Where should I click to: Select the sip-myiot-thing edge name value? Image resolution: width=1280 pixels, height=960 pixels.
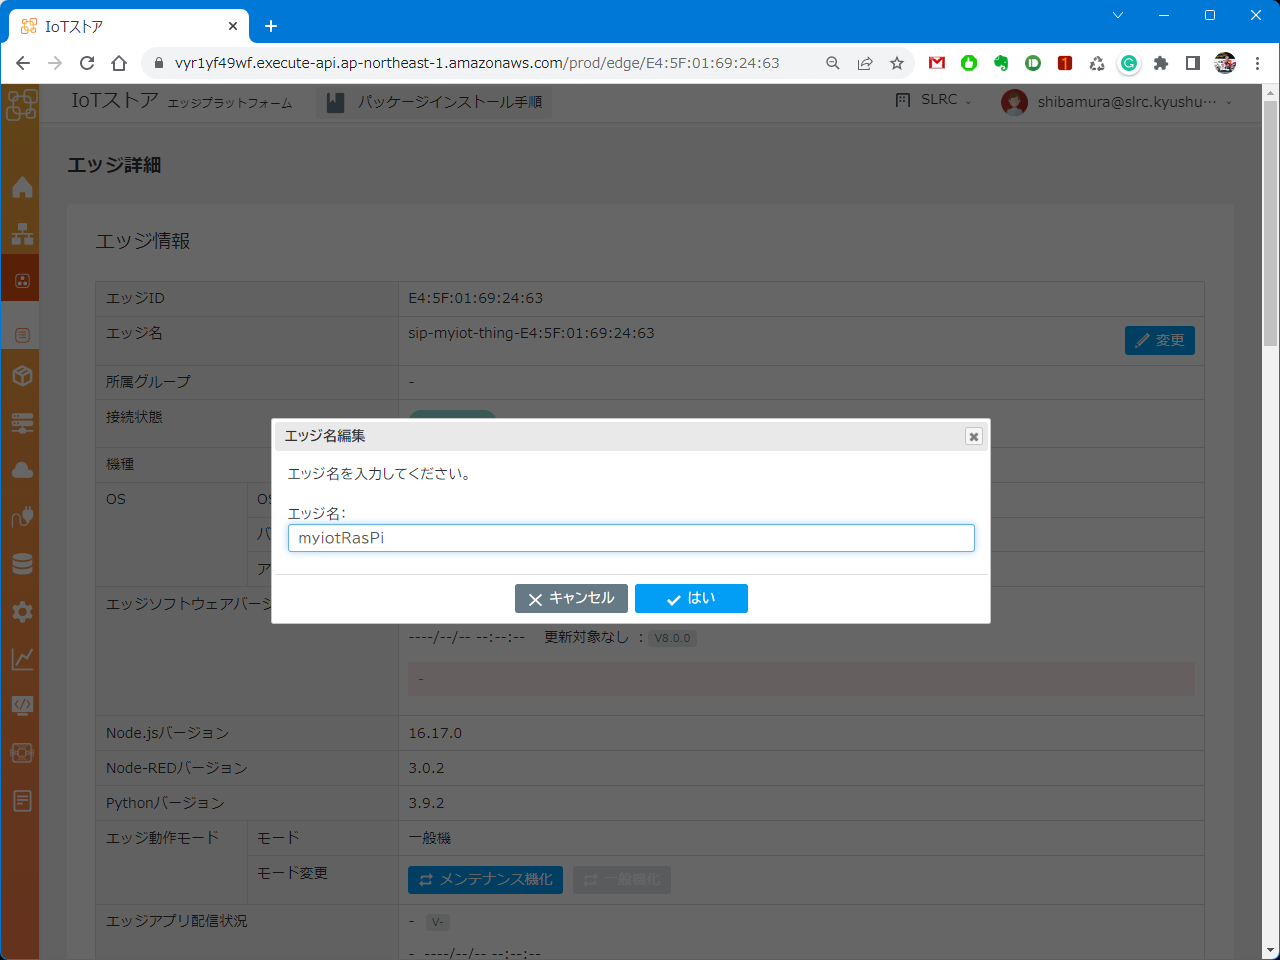[531, 333]
